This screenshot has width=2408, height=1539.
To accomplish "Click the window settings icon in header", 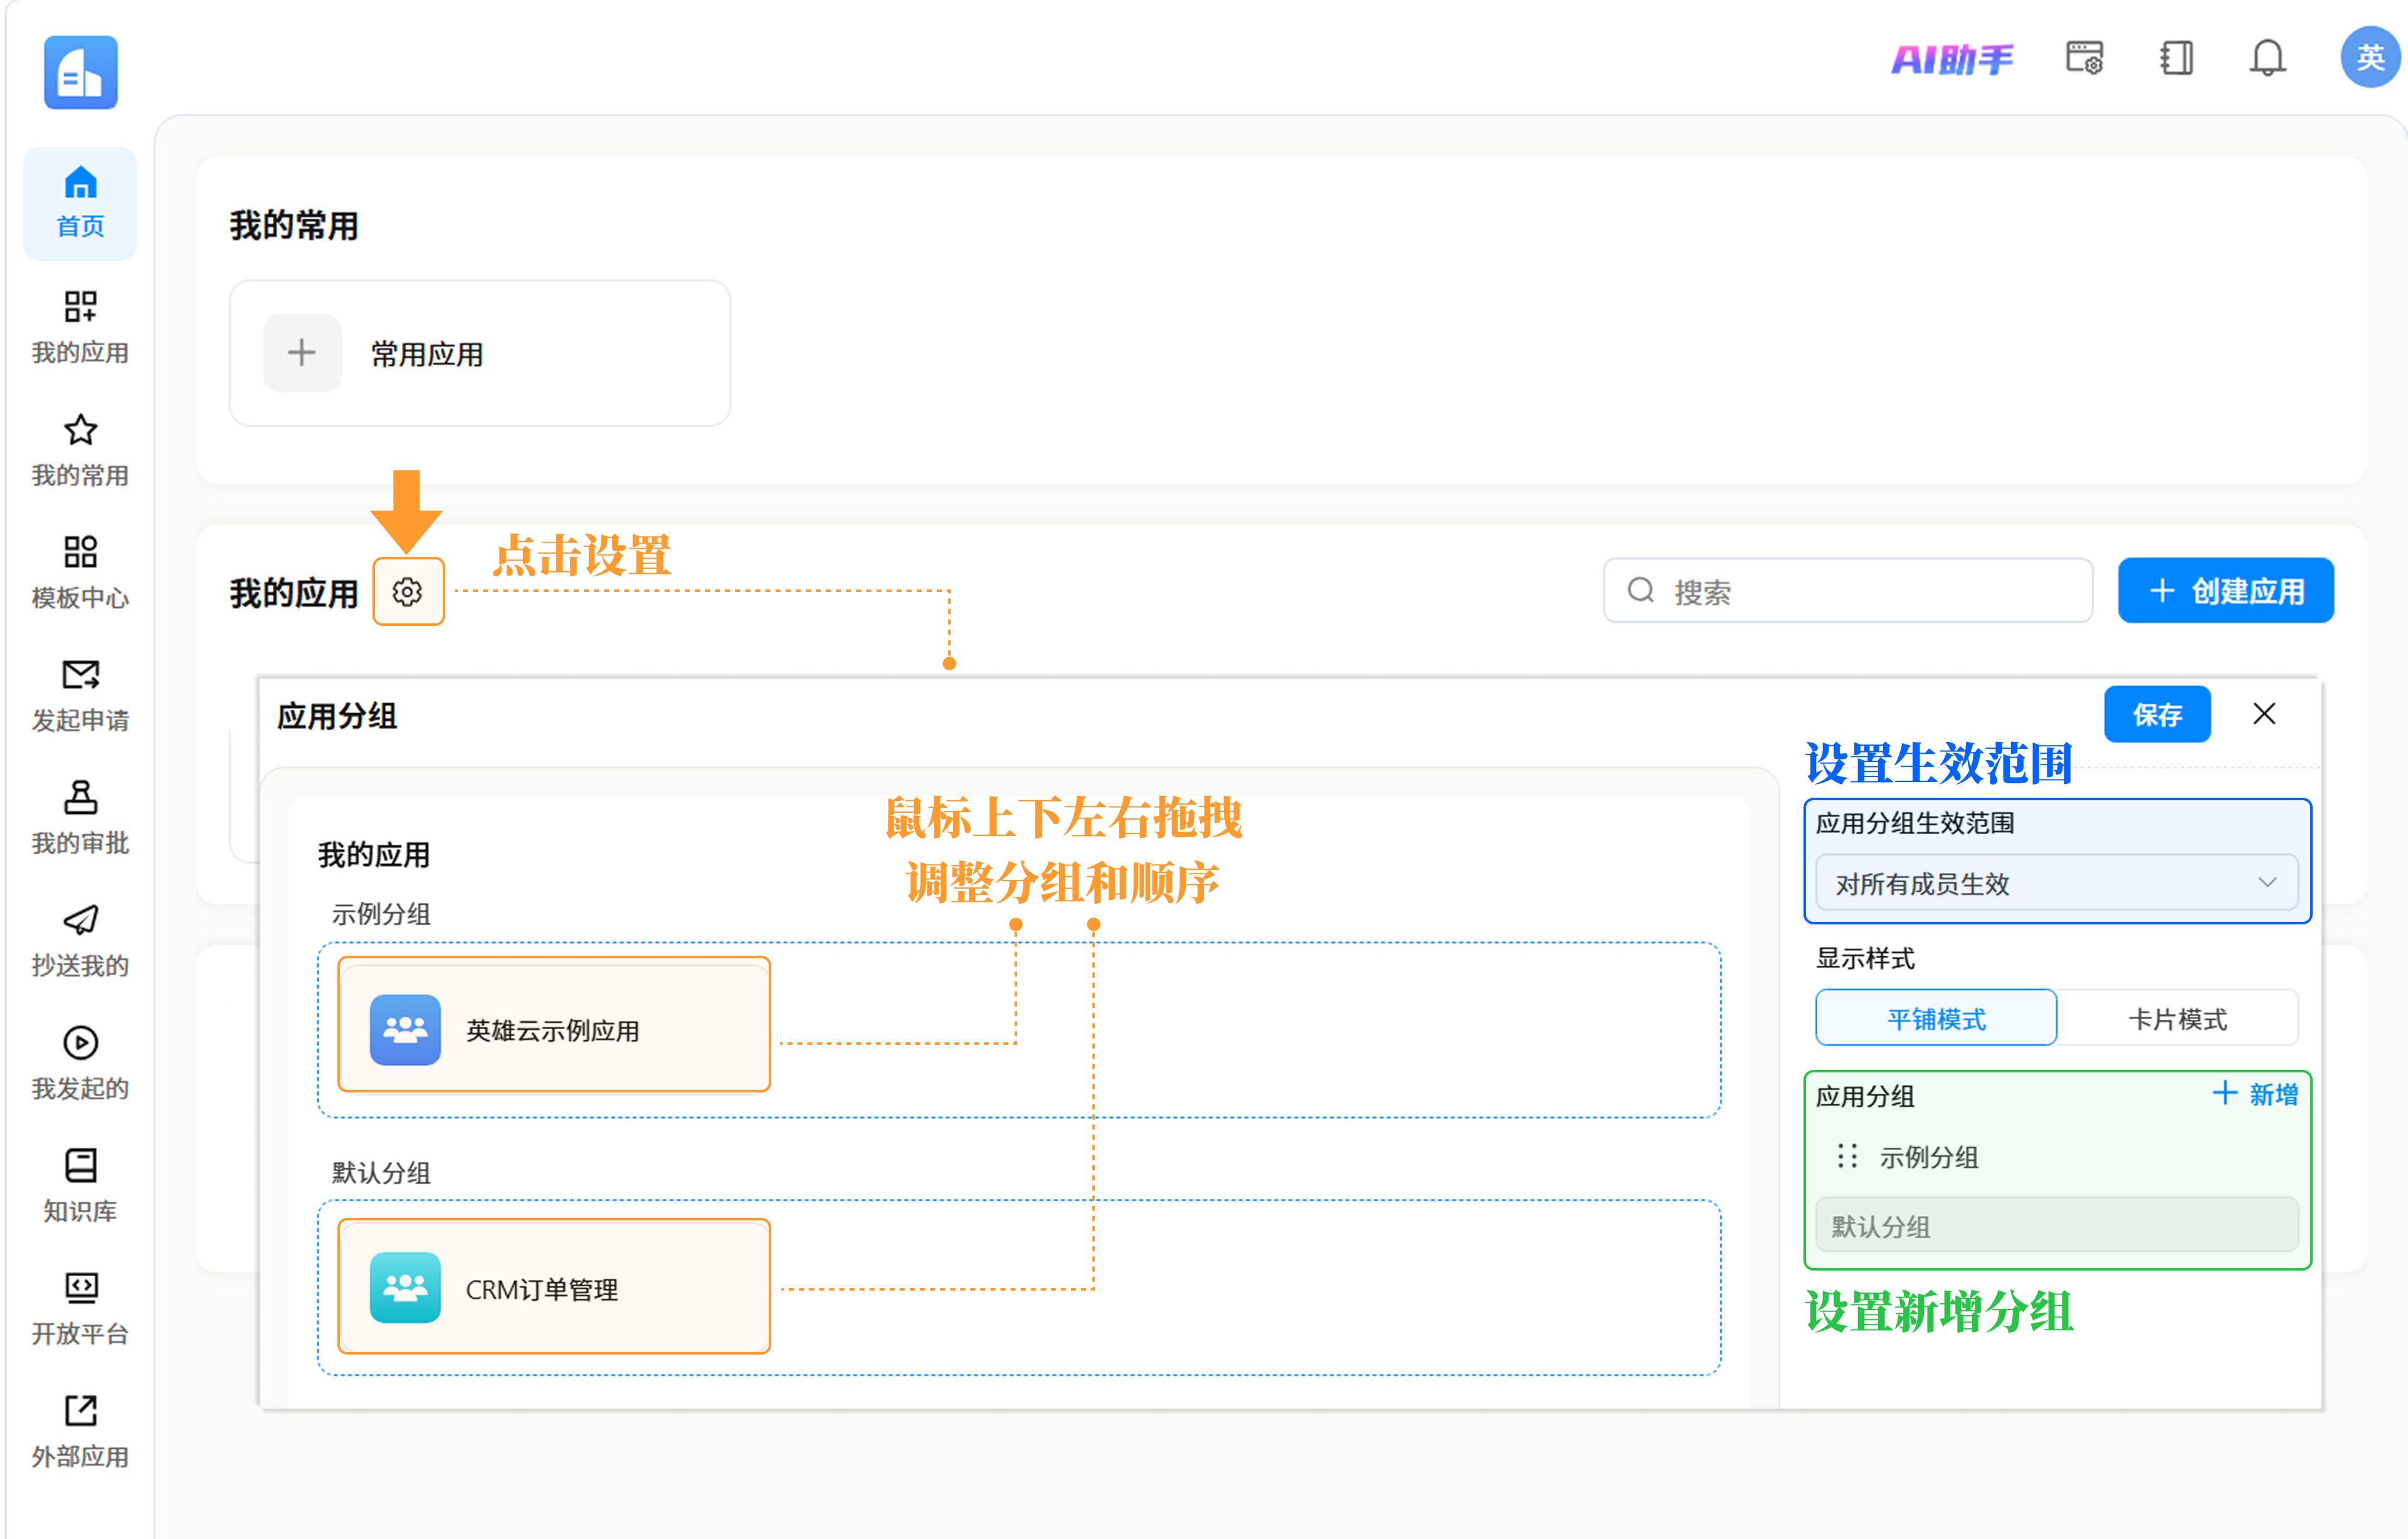I will [x=2085, y=58].
